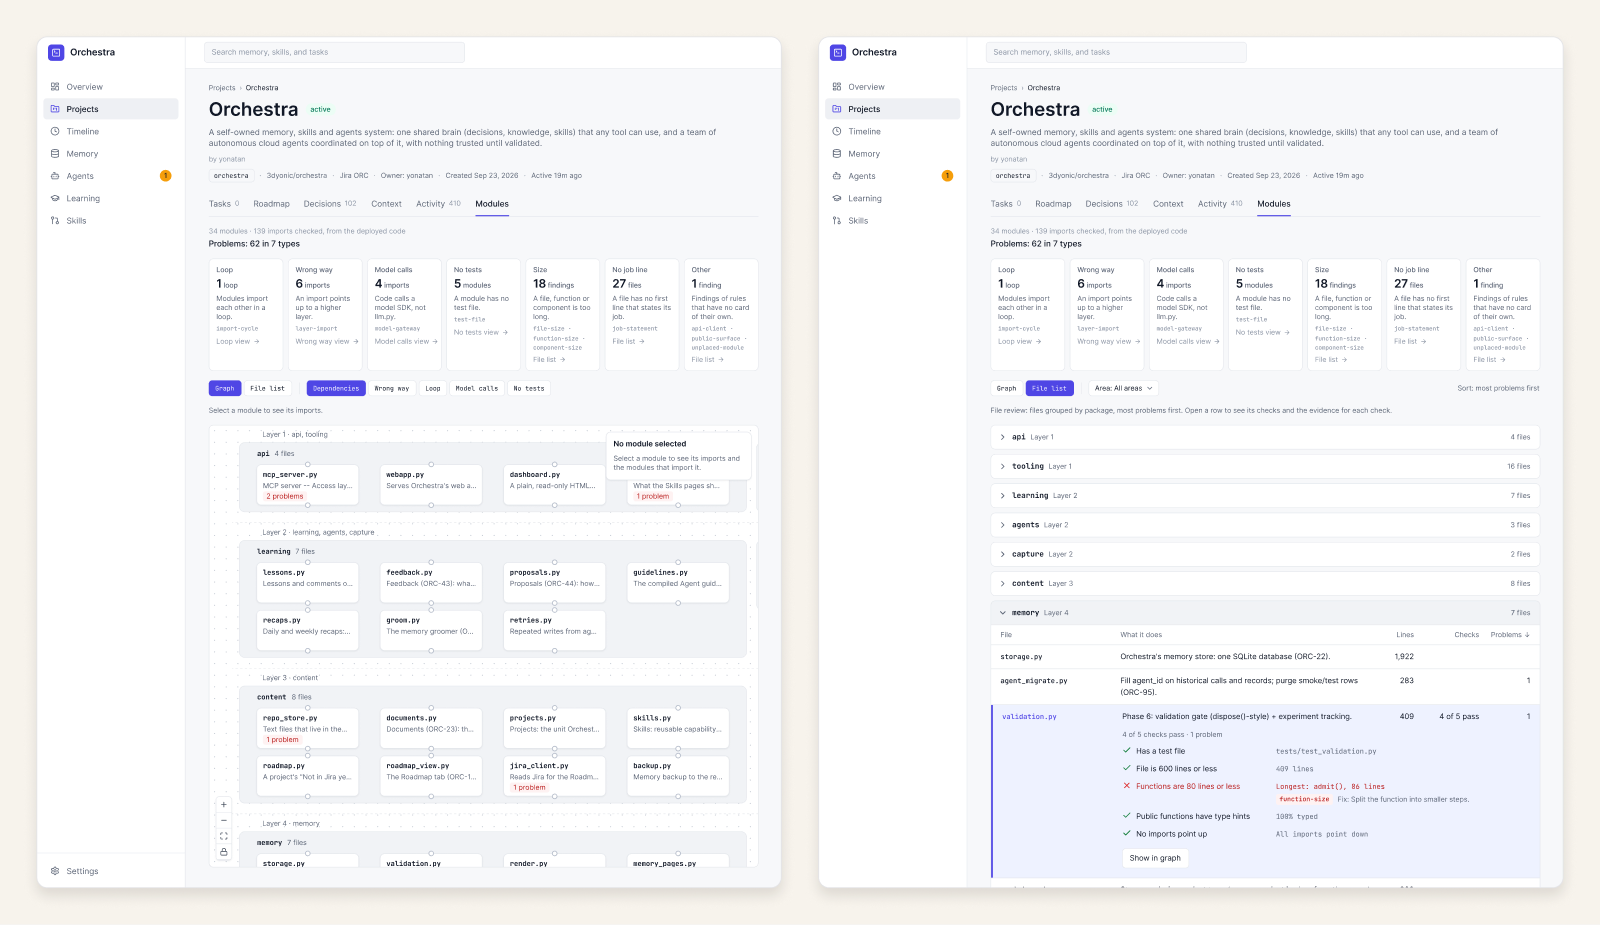Toggle Model calls graph filter
This screenshot has width=1600, height=925.
tap(477, 388)
